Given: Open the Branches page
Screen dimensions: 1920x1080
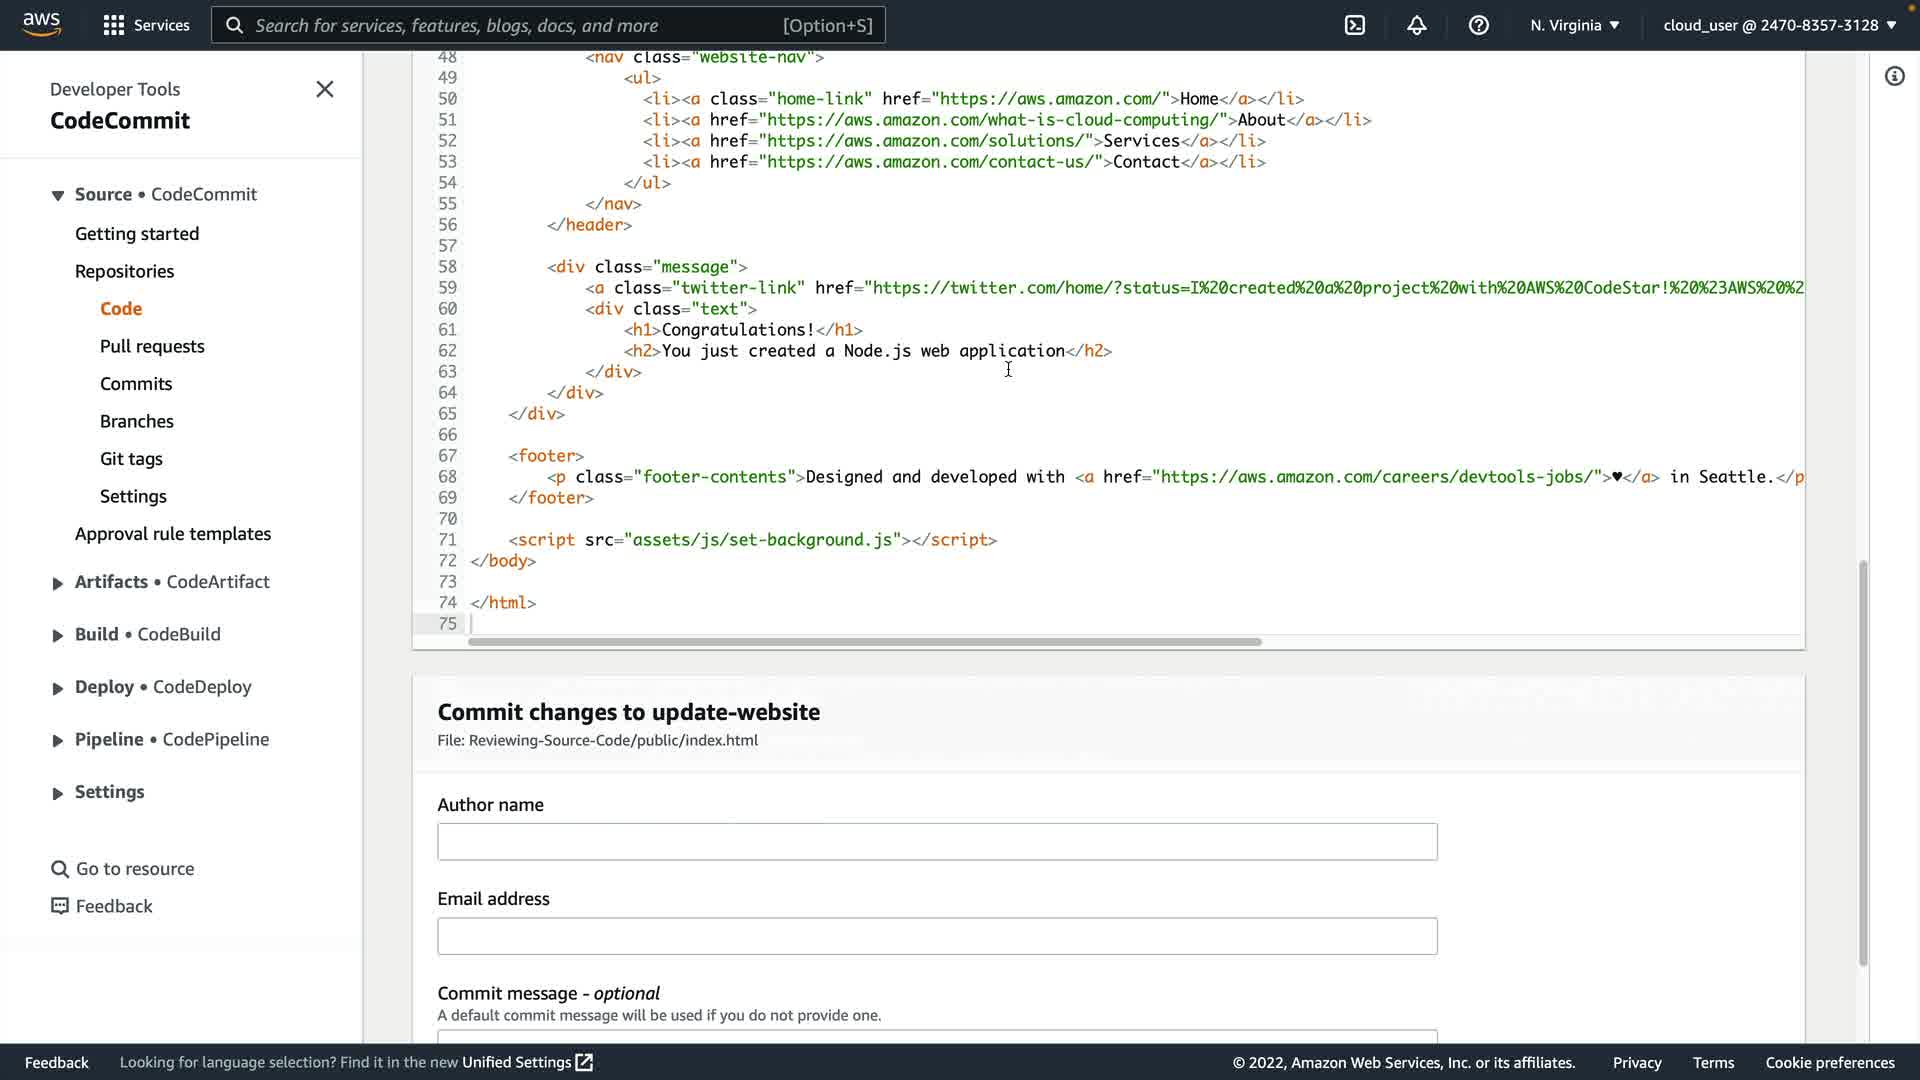Looking at the screenshot, I should point(137,421).
